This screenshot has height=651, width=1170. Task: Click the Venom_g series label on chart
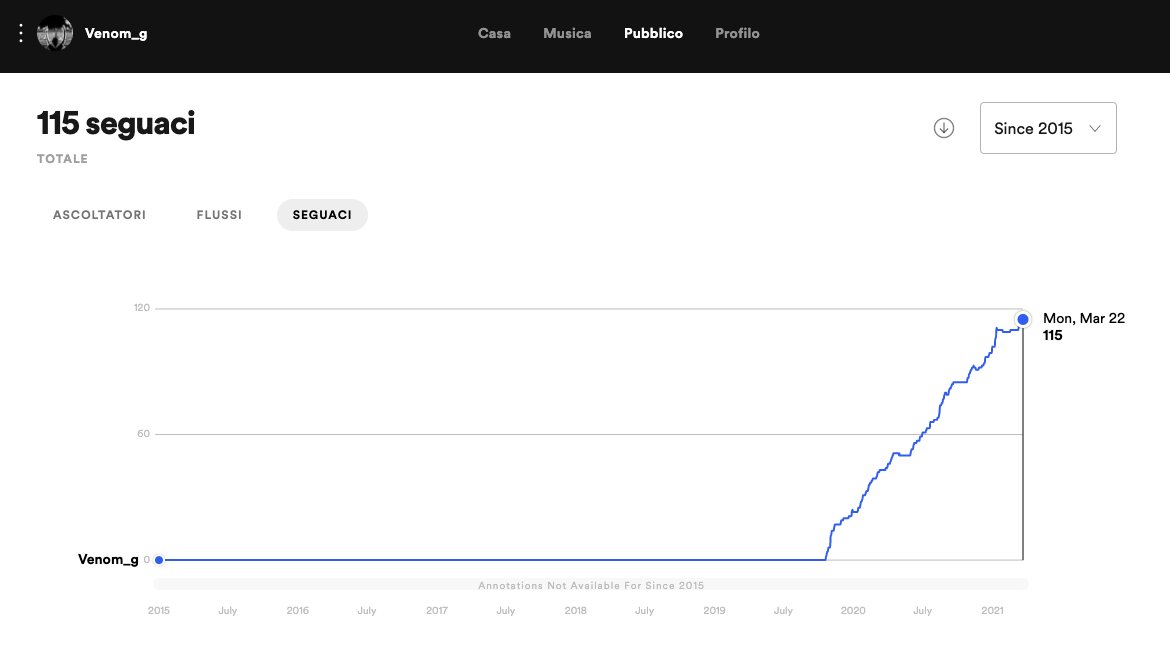(108, 559)
